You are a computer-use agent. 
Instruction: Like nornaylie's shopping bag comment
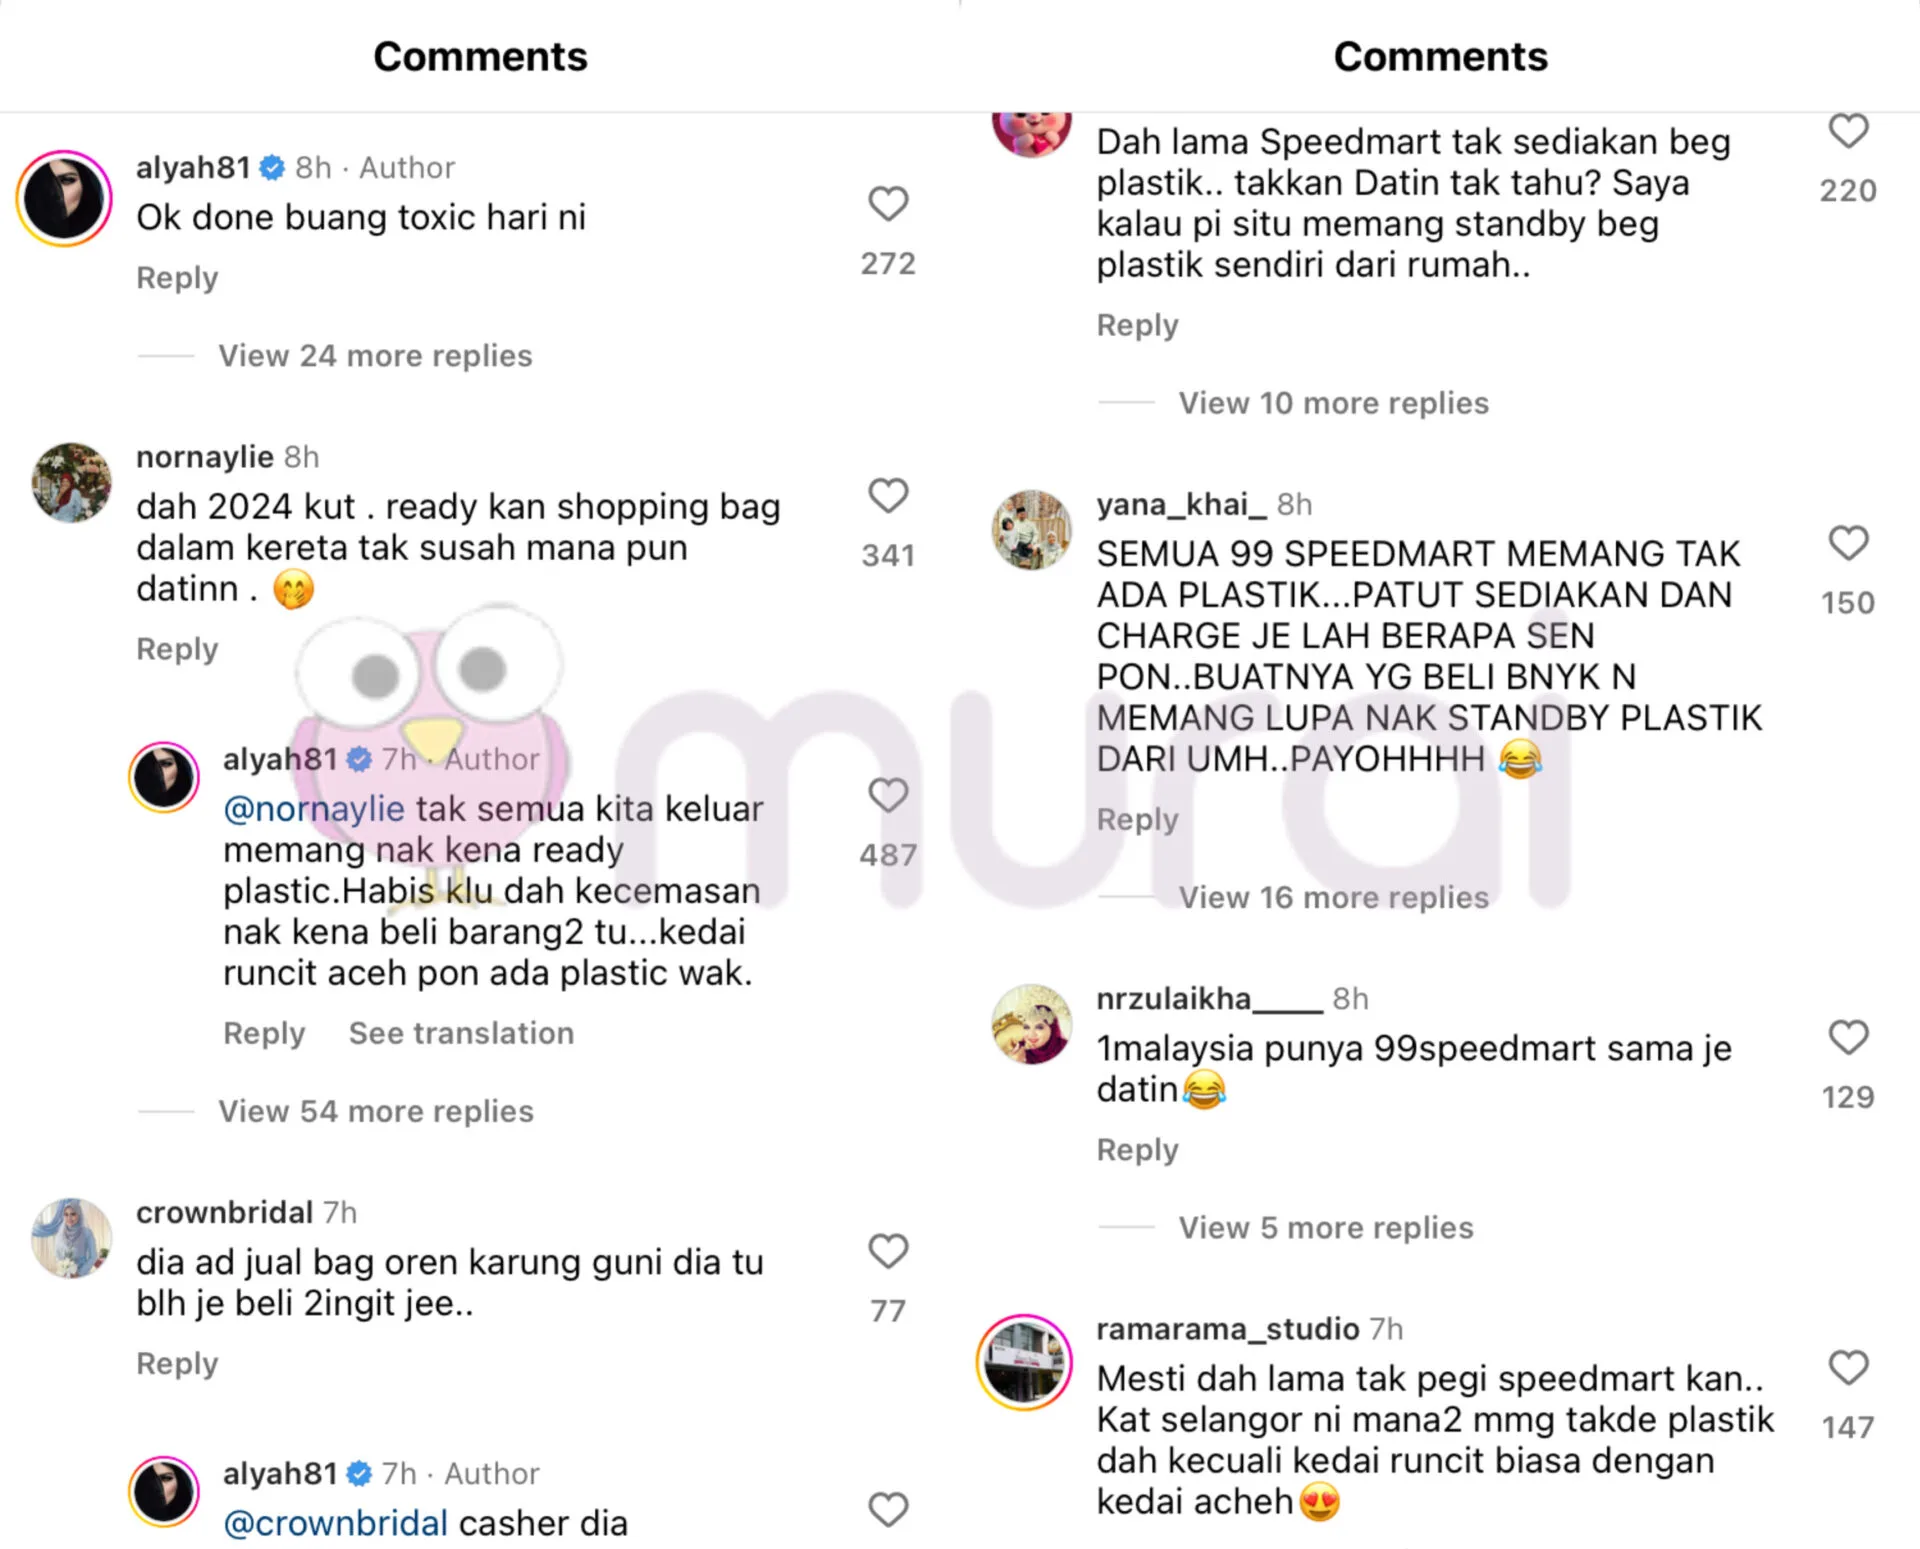[887, 495]
